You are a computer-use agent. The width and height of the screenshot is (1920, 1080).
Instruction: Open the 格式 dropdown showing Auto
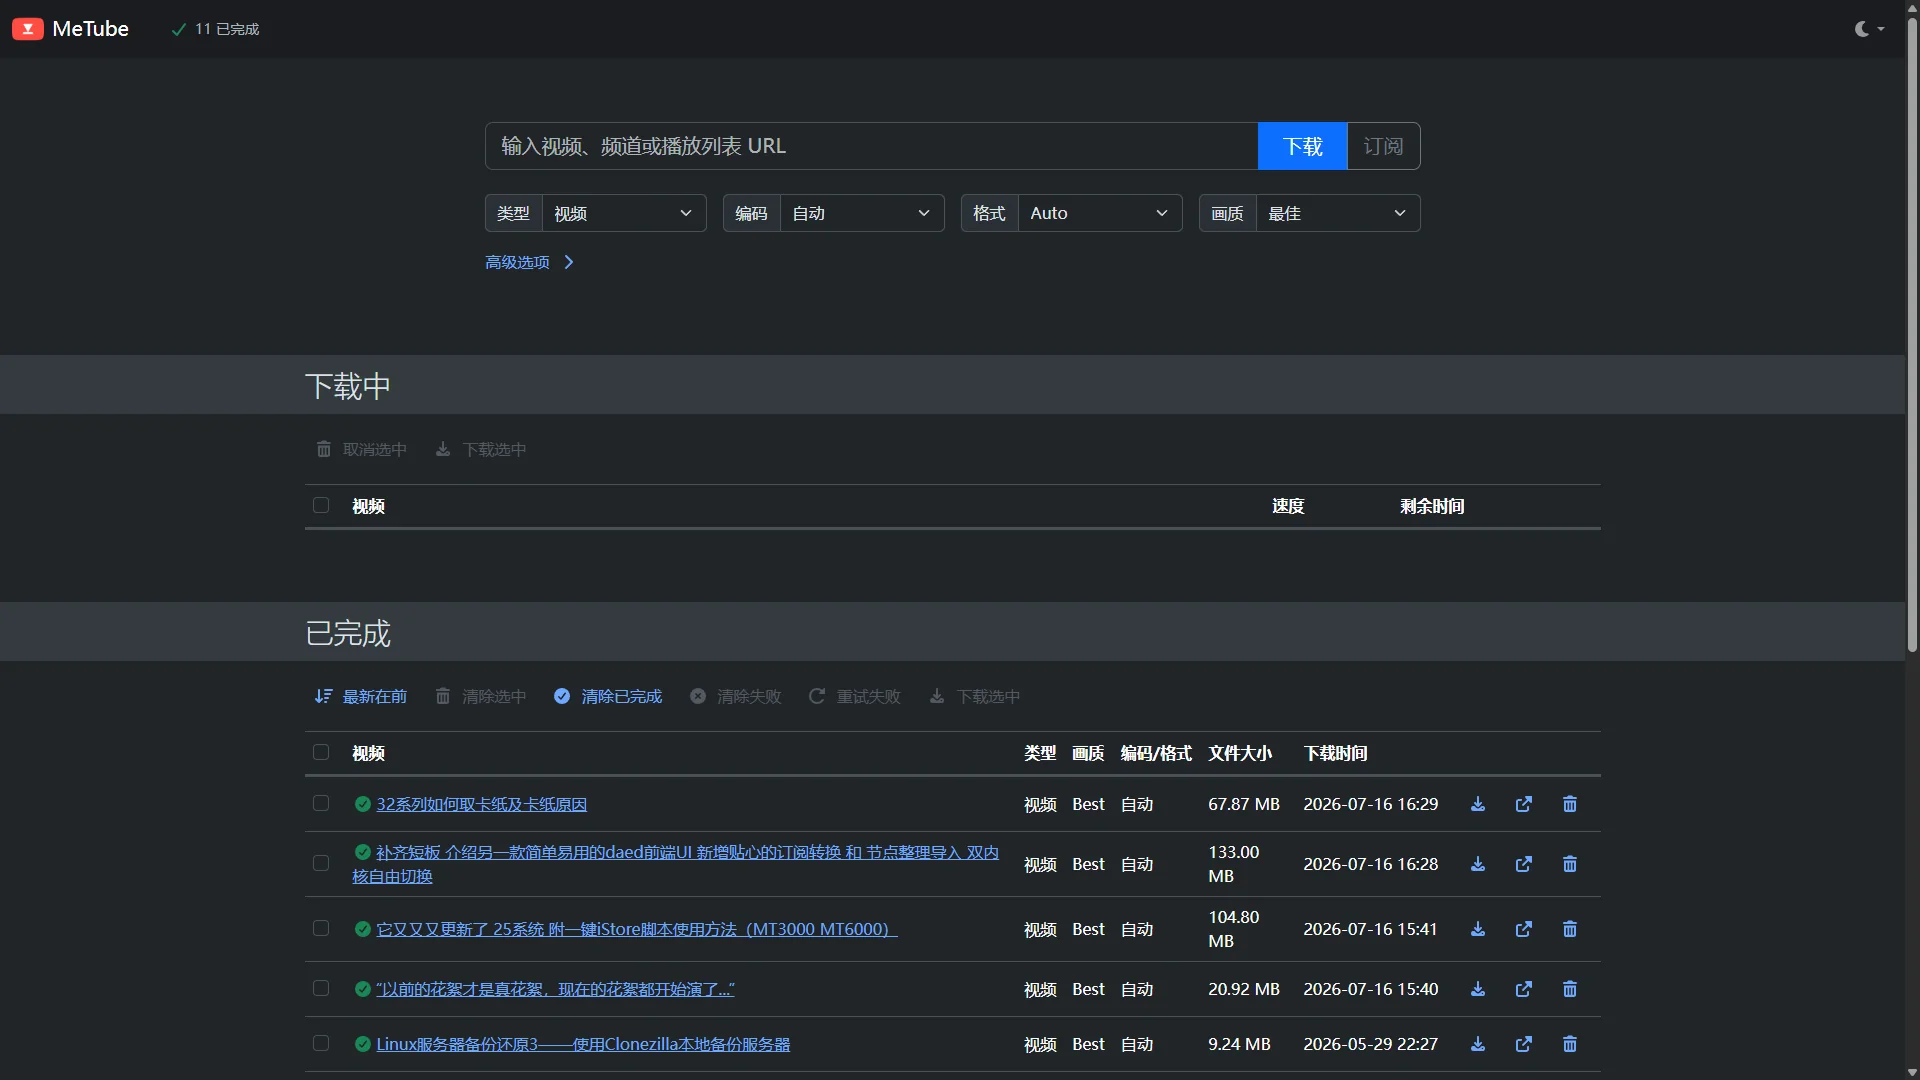1100,213
